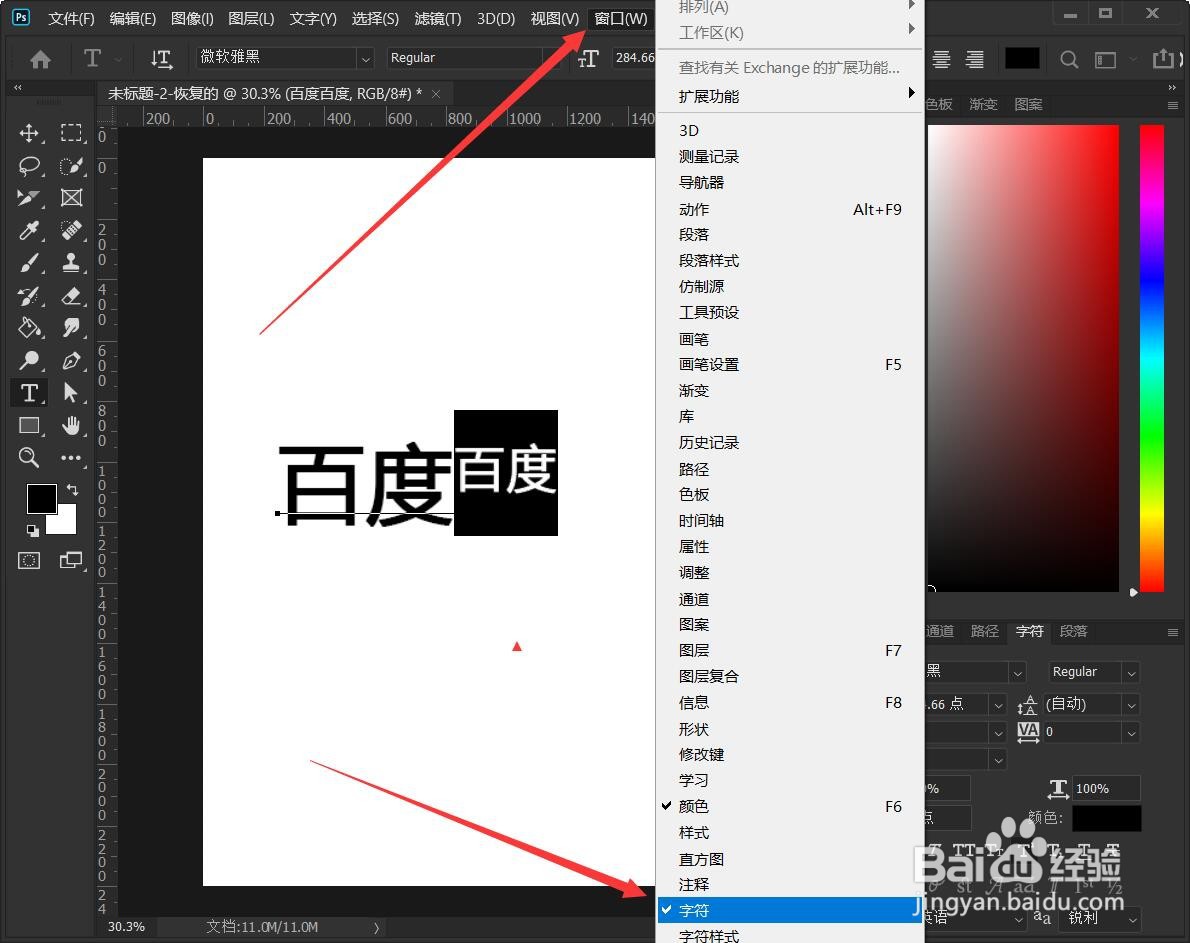1190x943 pixels.
Task: Open (自动) leading dropdown
Action: pyautogui.click(x=1131, y=705)
